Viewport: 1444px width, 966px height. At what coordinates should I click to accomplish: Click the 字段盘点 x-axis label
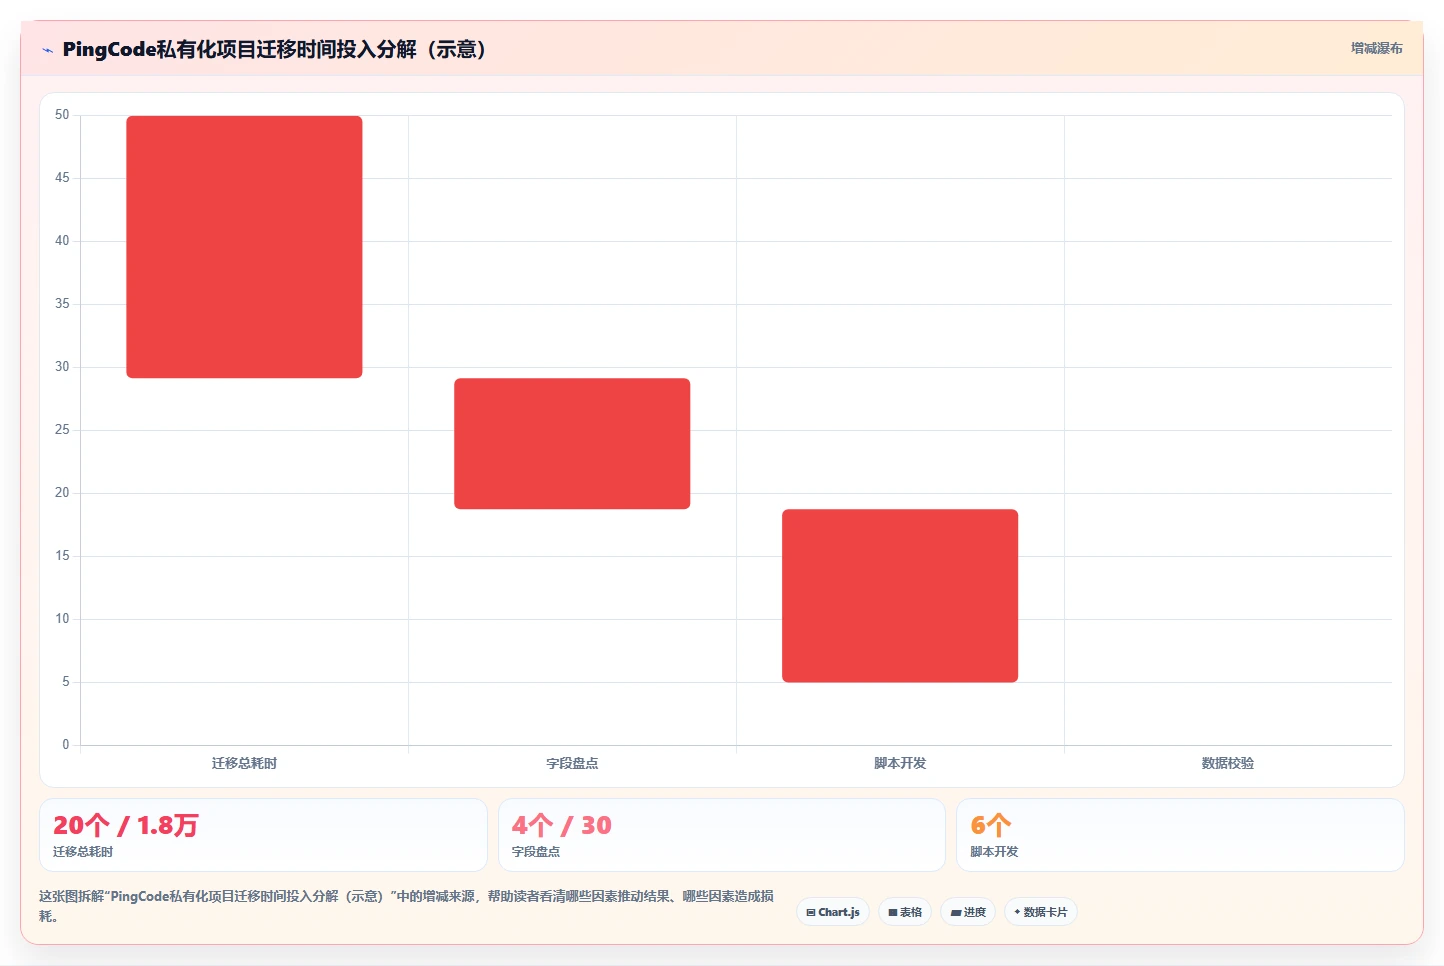pyautogui.click(x=572, y=763)
